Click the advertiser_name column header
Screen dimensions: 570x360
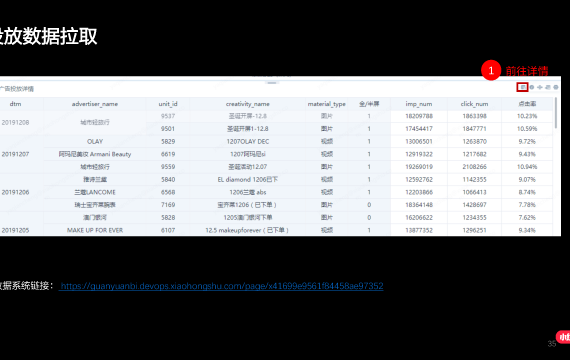(95, 104)
